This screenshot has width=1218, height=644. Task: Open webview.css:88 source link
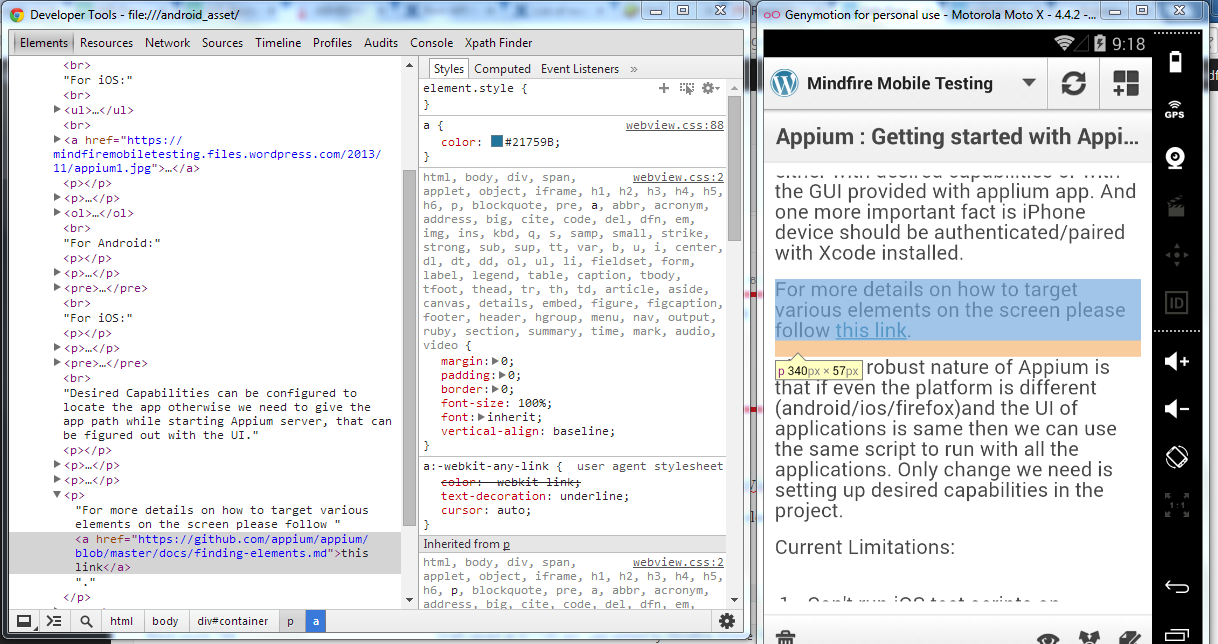click(675, 126)
